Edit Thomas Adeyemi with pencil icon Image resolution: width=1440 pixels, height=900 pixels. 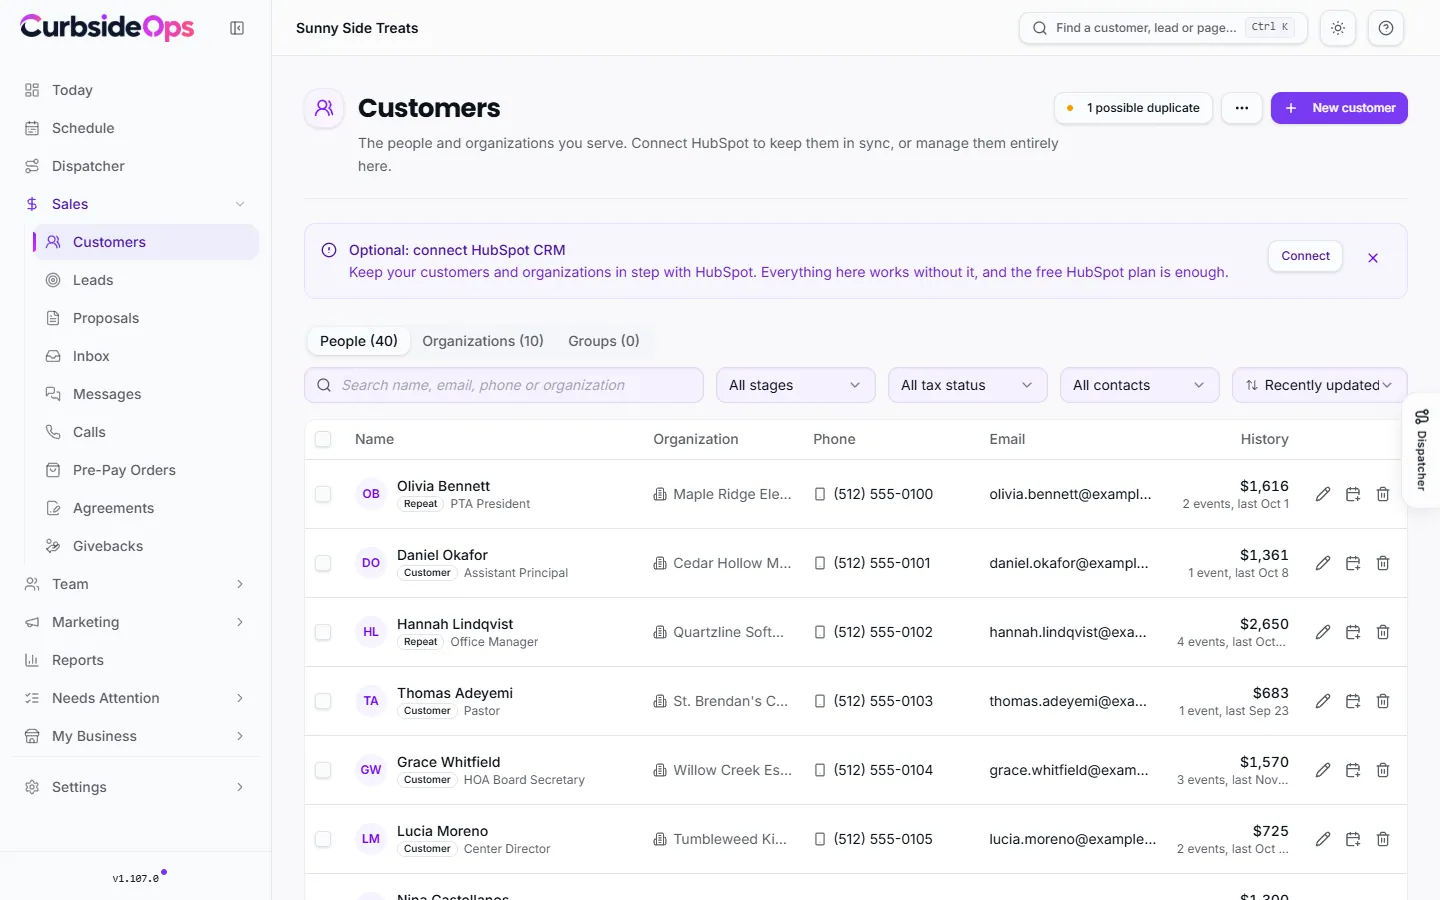1323,701
